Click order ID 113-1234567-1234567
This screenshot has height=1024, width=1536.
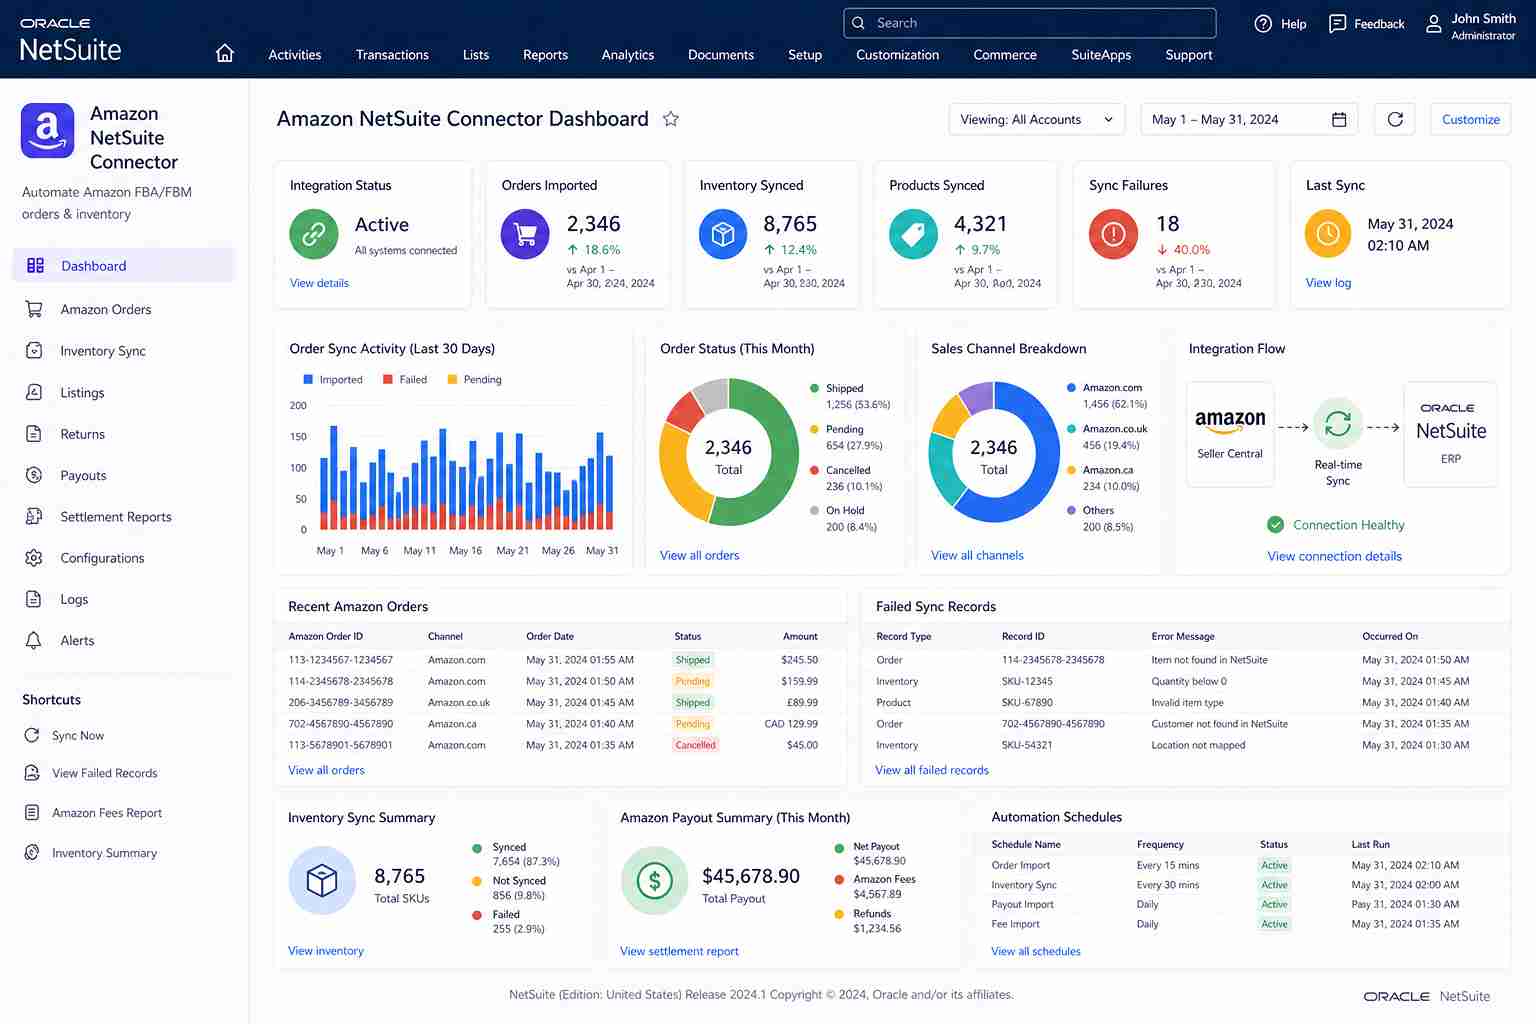pos(340,660)
